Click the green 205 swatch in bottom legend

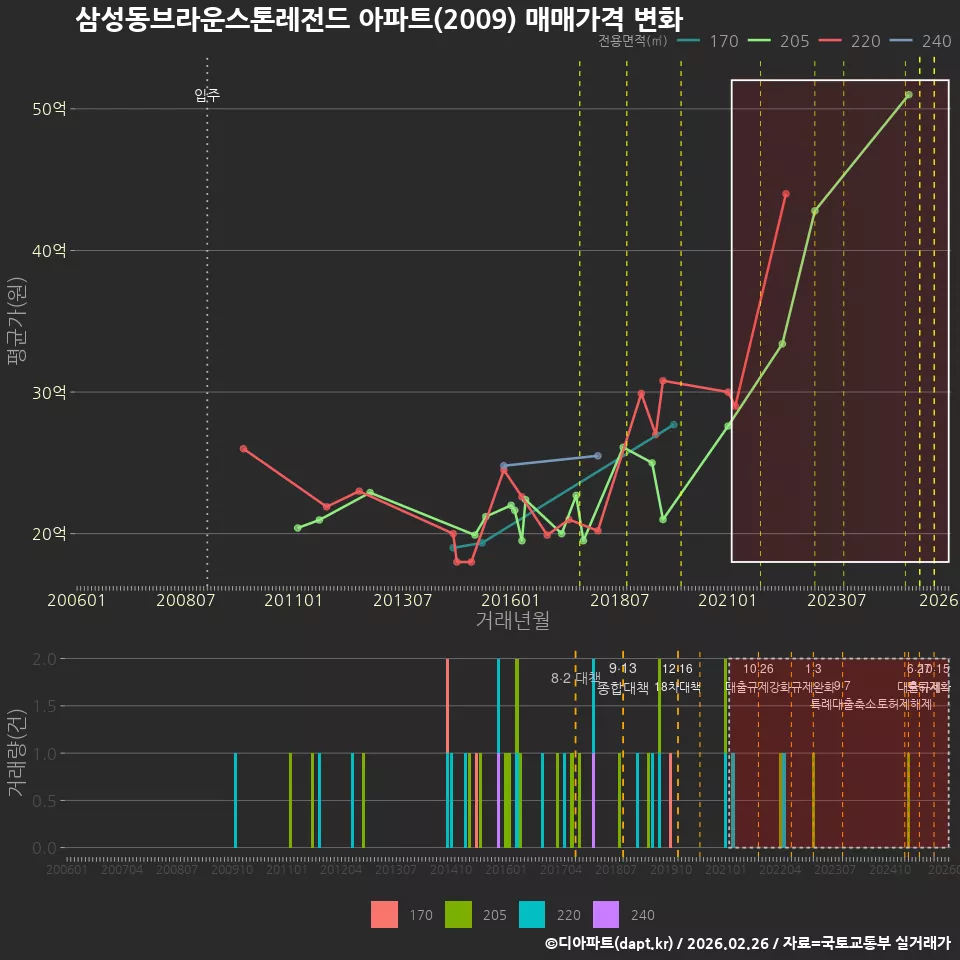pos(458,915)
